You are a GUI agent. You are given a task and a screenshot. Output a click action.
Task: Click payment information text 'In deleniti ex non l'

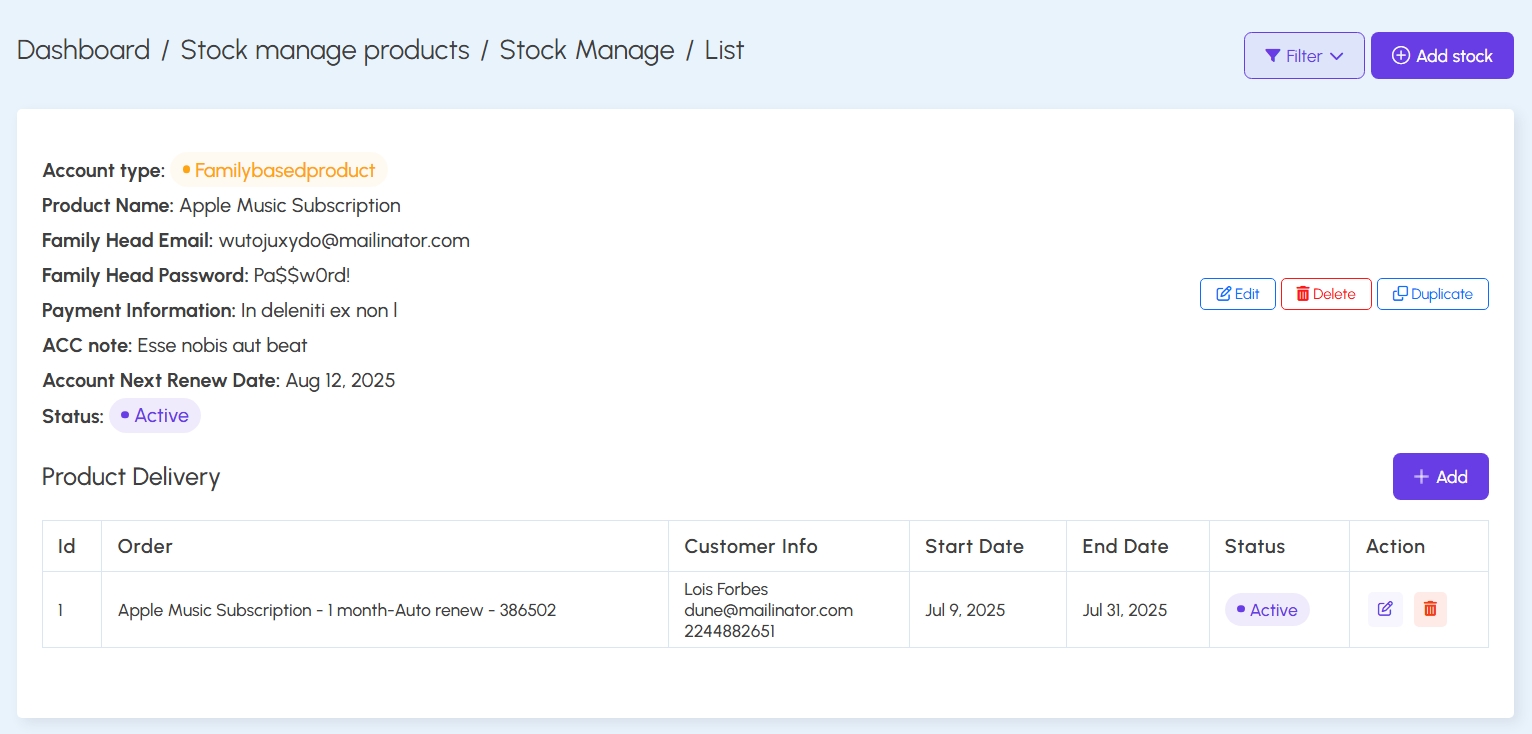click(319, 311)
